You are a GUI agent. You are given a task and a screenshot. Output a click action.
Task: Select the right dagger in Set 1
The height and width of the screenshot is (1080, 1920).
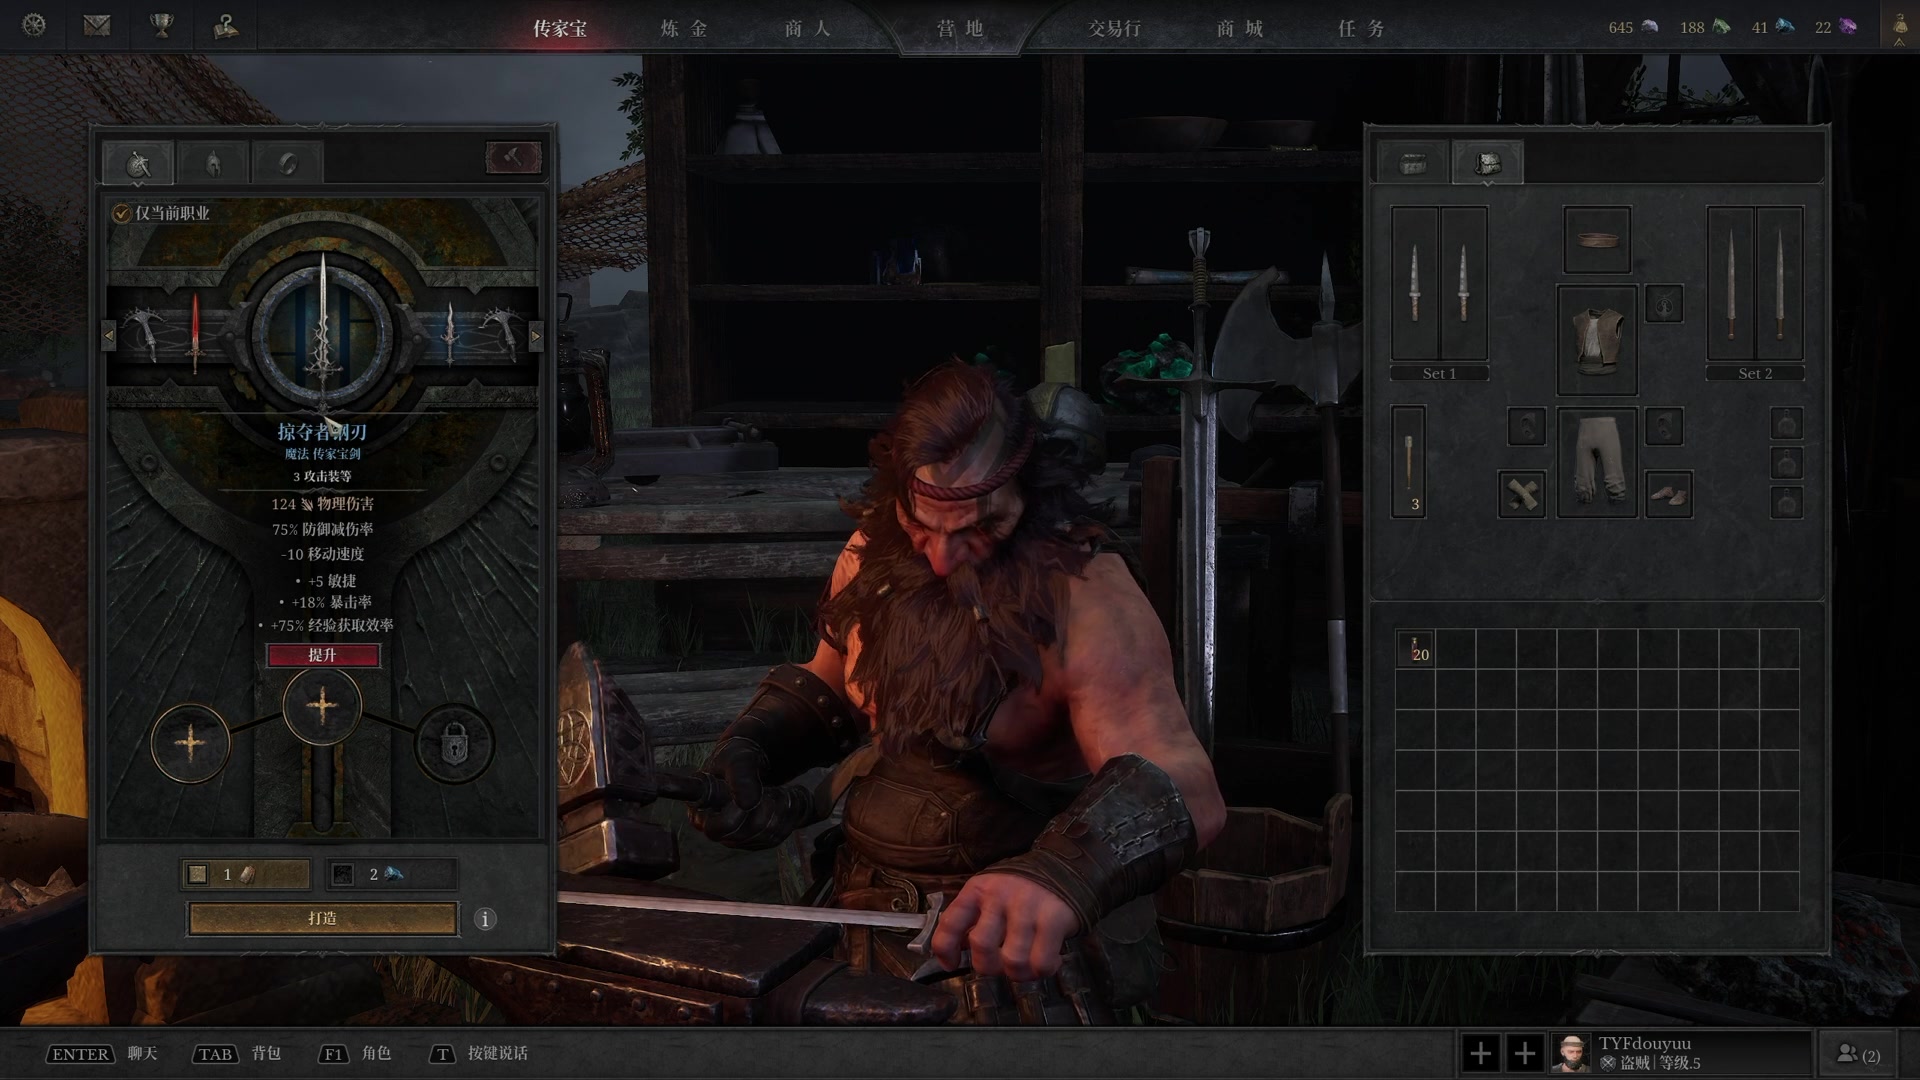tap(1464, 284)
